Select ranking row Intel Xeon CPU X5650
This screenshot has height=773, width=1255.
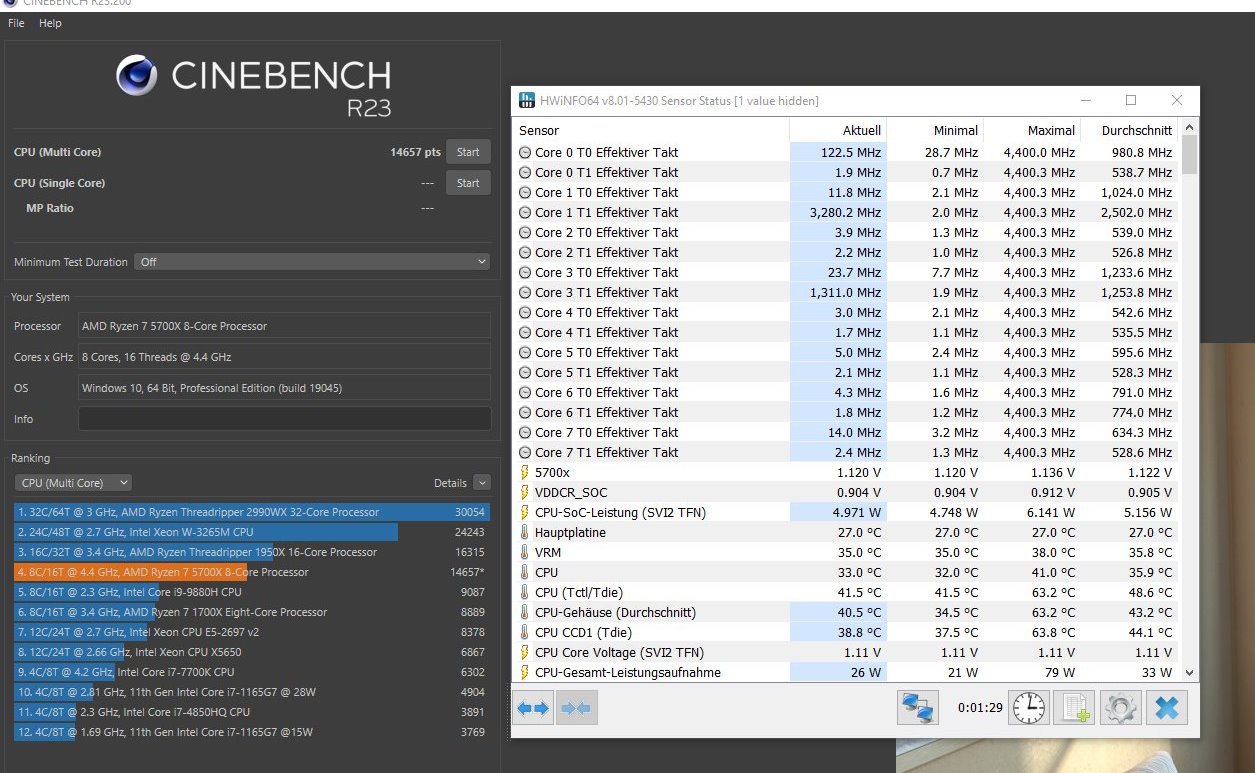(x=252, y=652)
